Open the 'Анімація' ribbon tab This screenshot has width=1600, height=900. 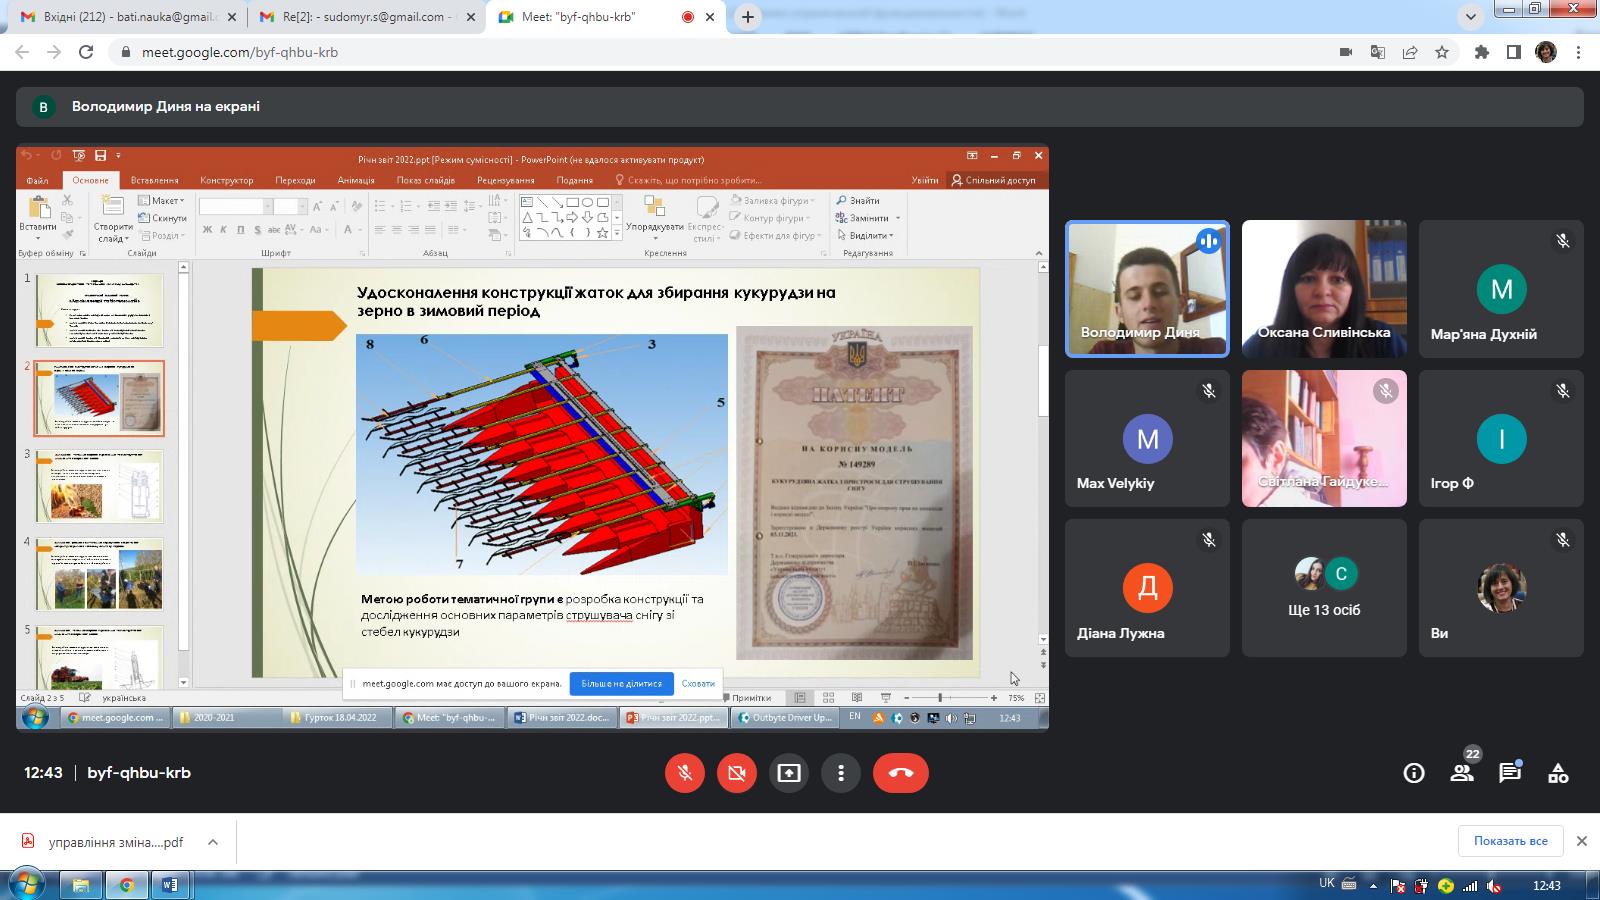tap(356, 180)
